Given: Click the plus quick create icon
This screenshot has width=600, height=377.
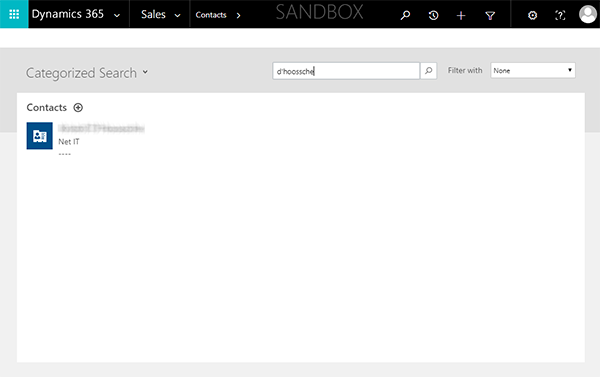Looking at the screenshot, I should pyautogui.click(x=461, y=15).
